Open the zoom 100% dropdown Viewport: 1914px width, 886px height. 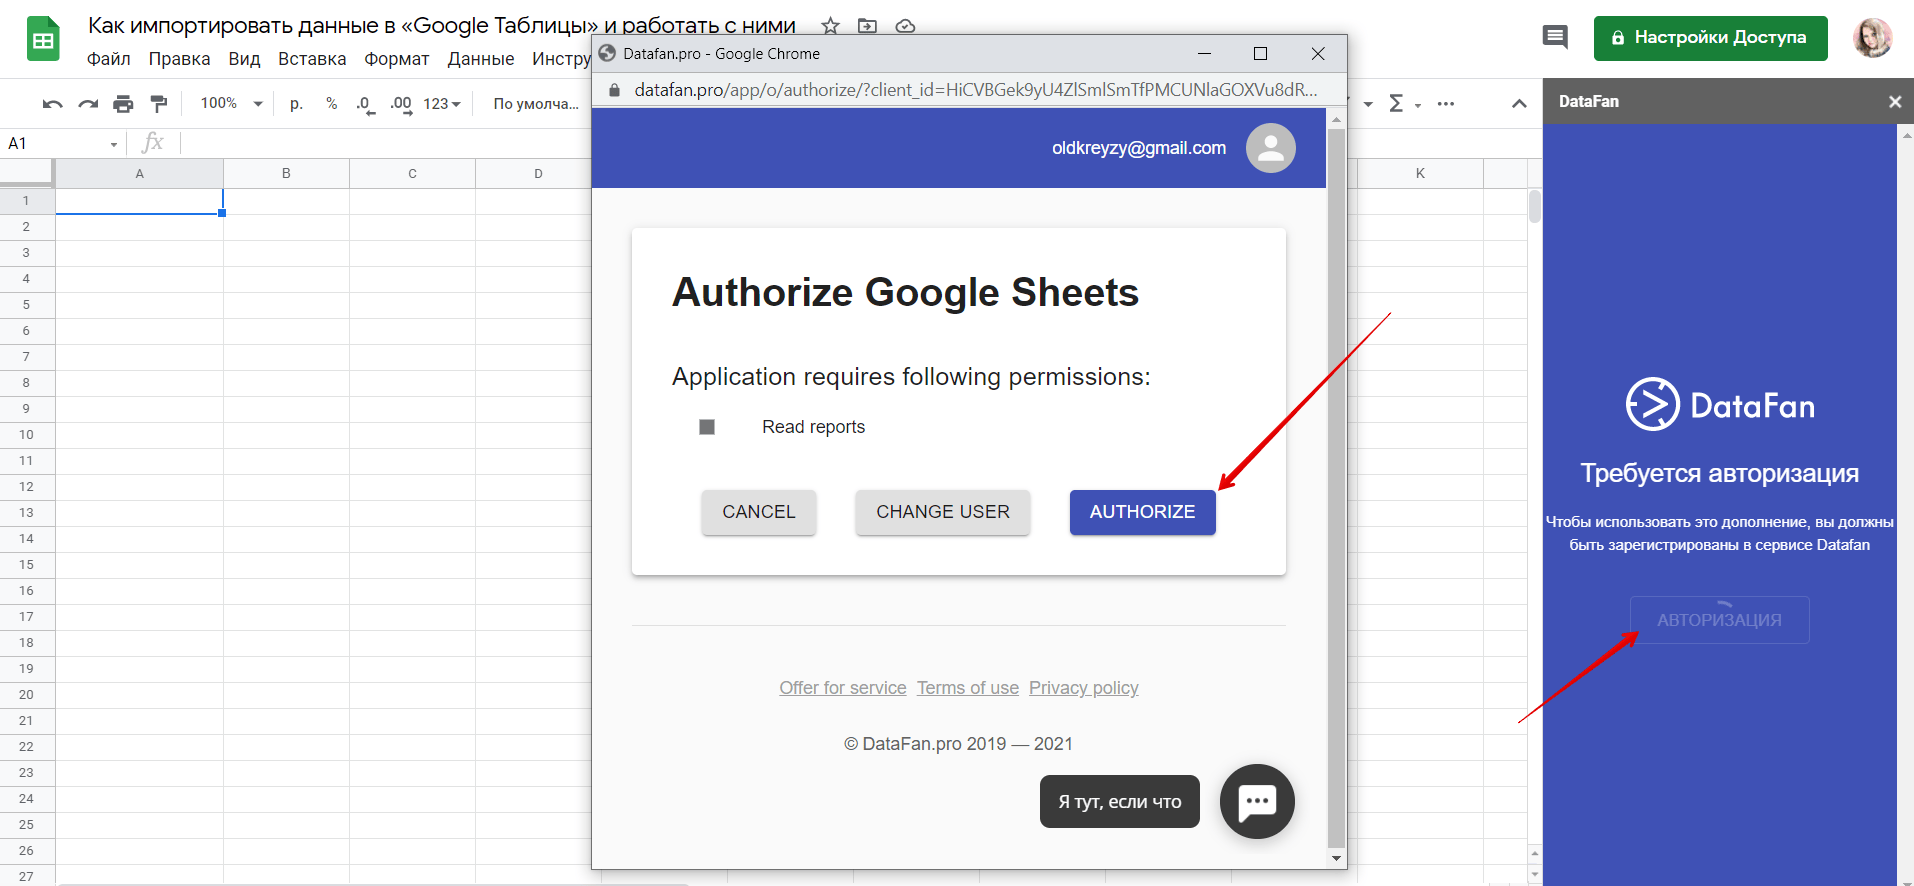pos(231,104)
